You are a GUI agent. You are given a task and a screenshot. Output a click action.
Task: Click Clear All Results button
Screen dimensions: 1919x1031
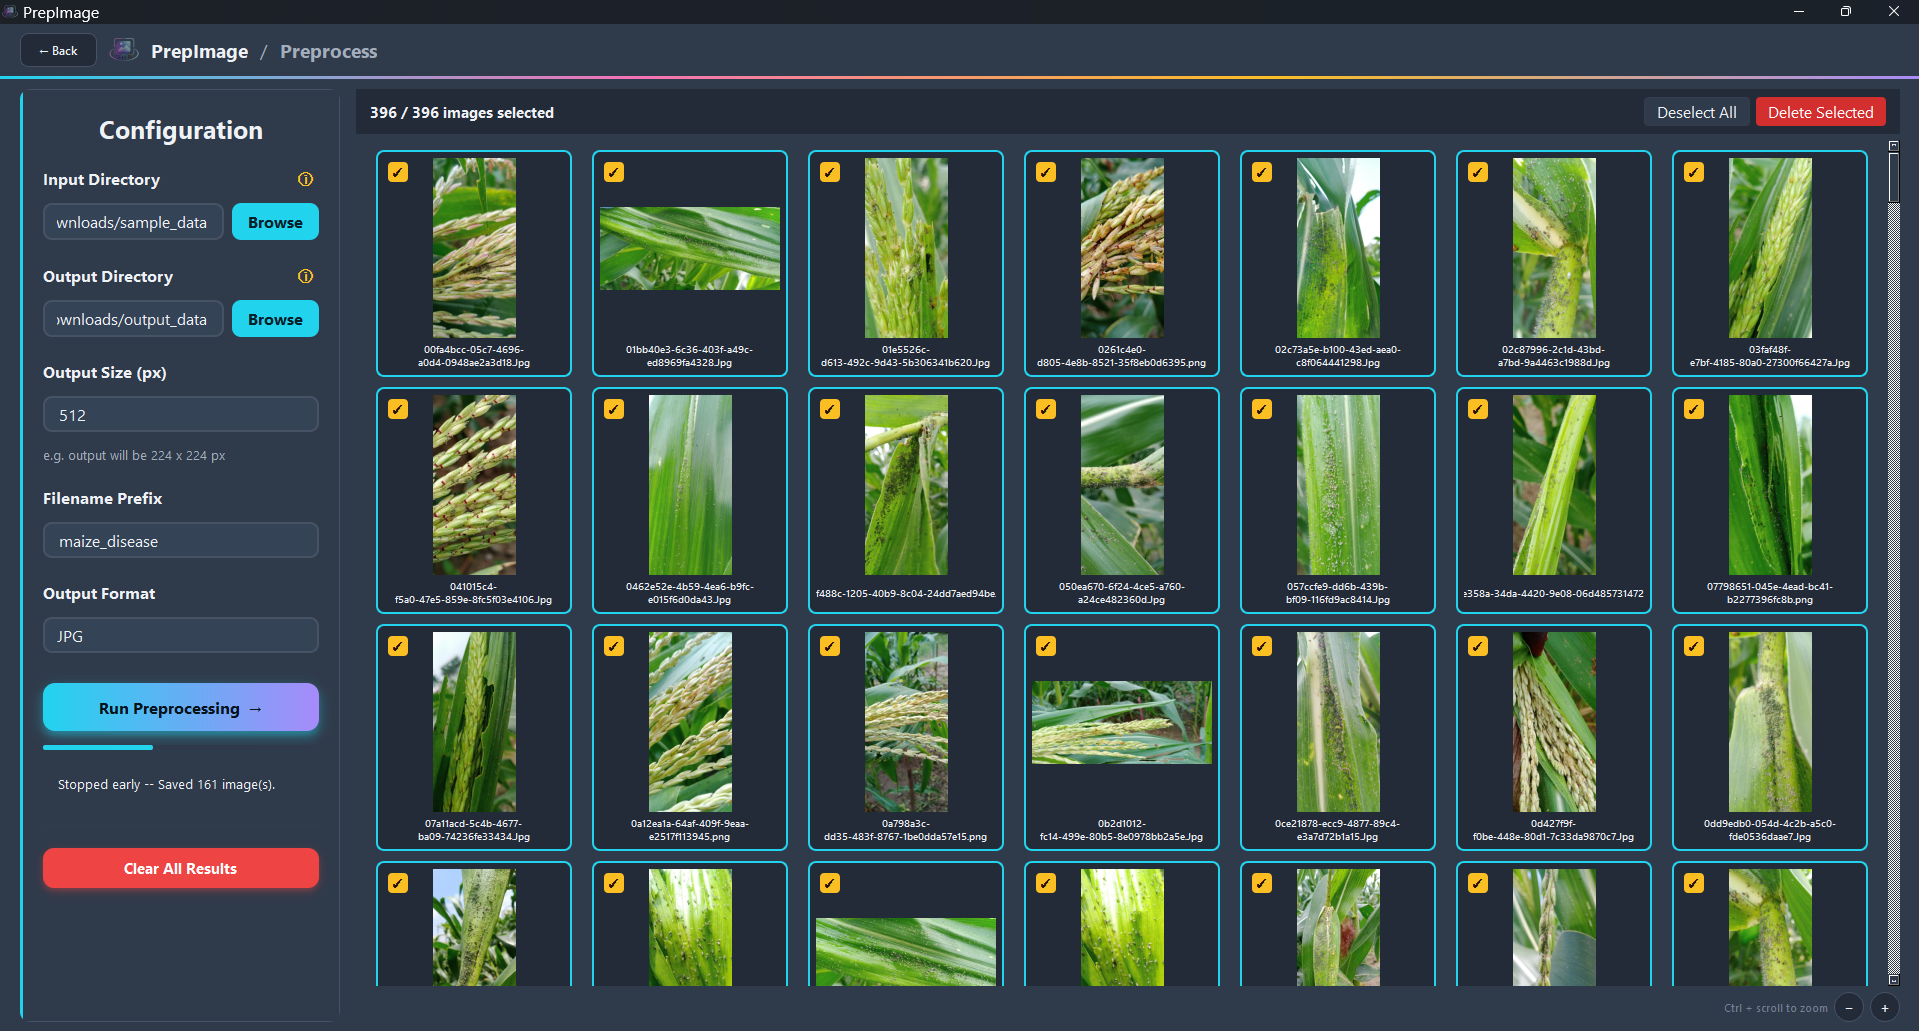[x=181, y=868]
